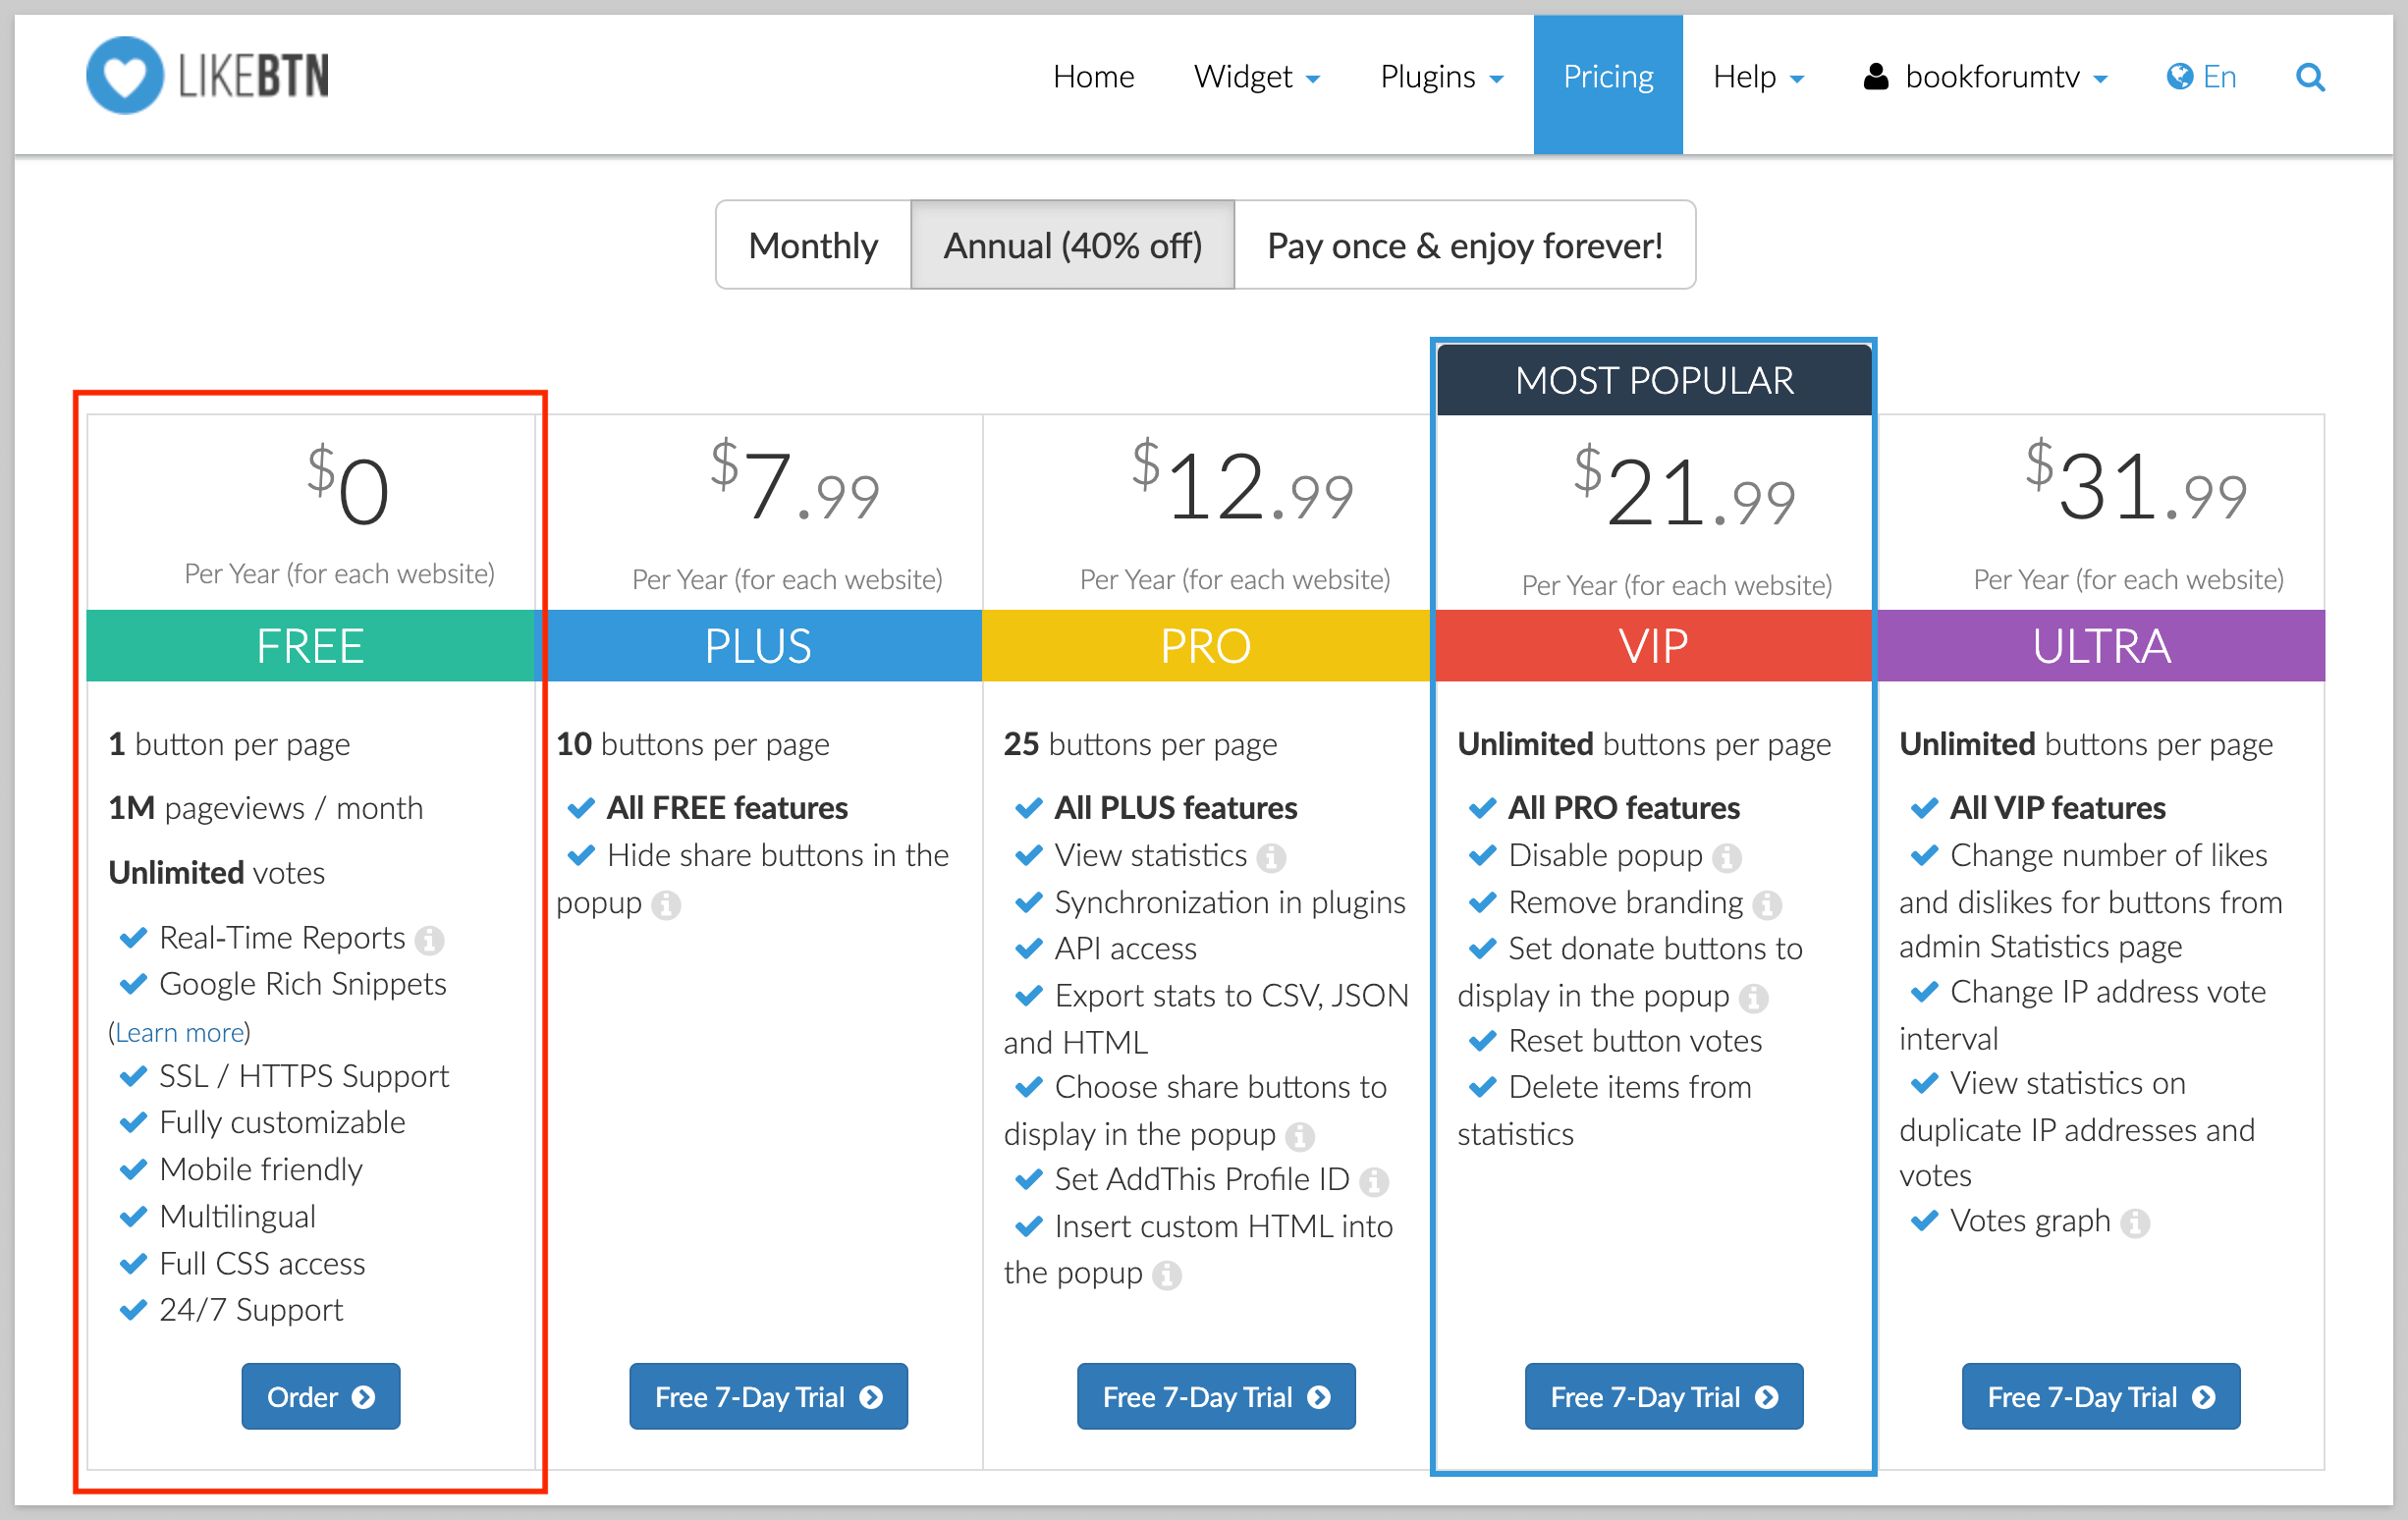Click Learn more link under Google Rich Snippets

(x=180, y=1032)
